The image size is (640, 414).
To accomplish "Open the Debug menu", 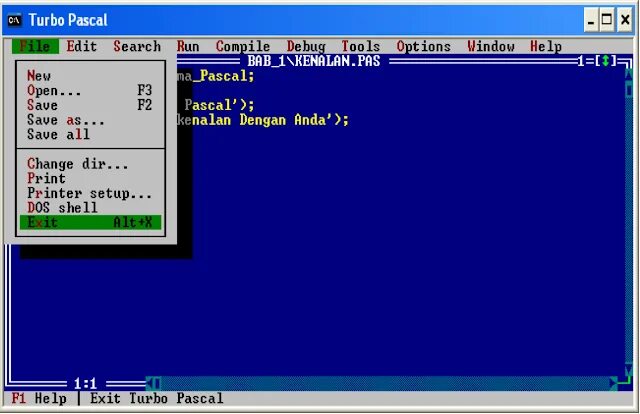I will 306,46.
